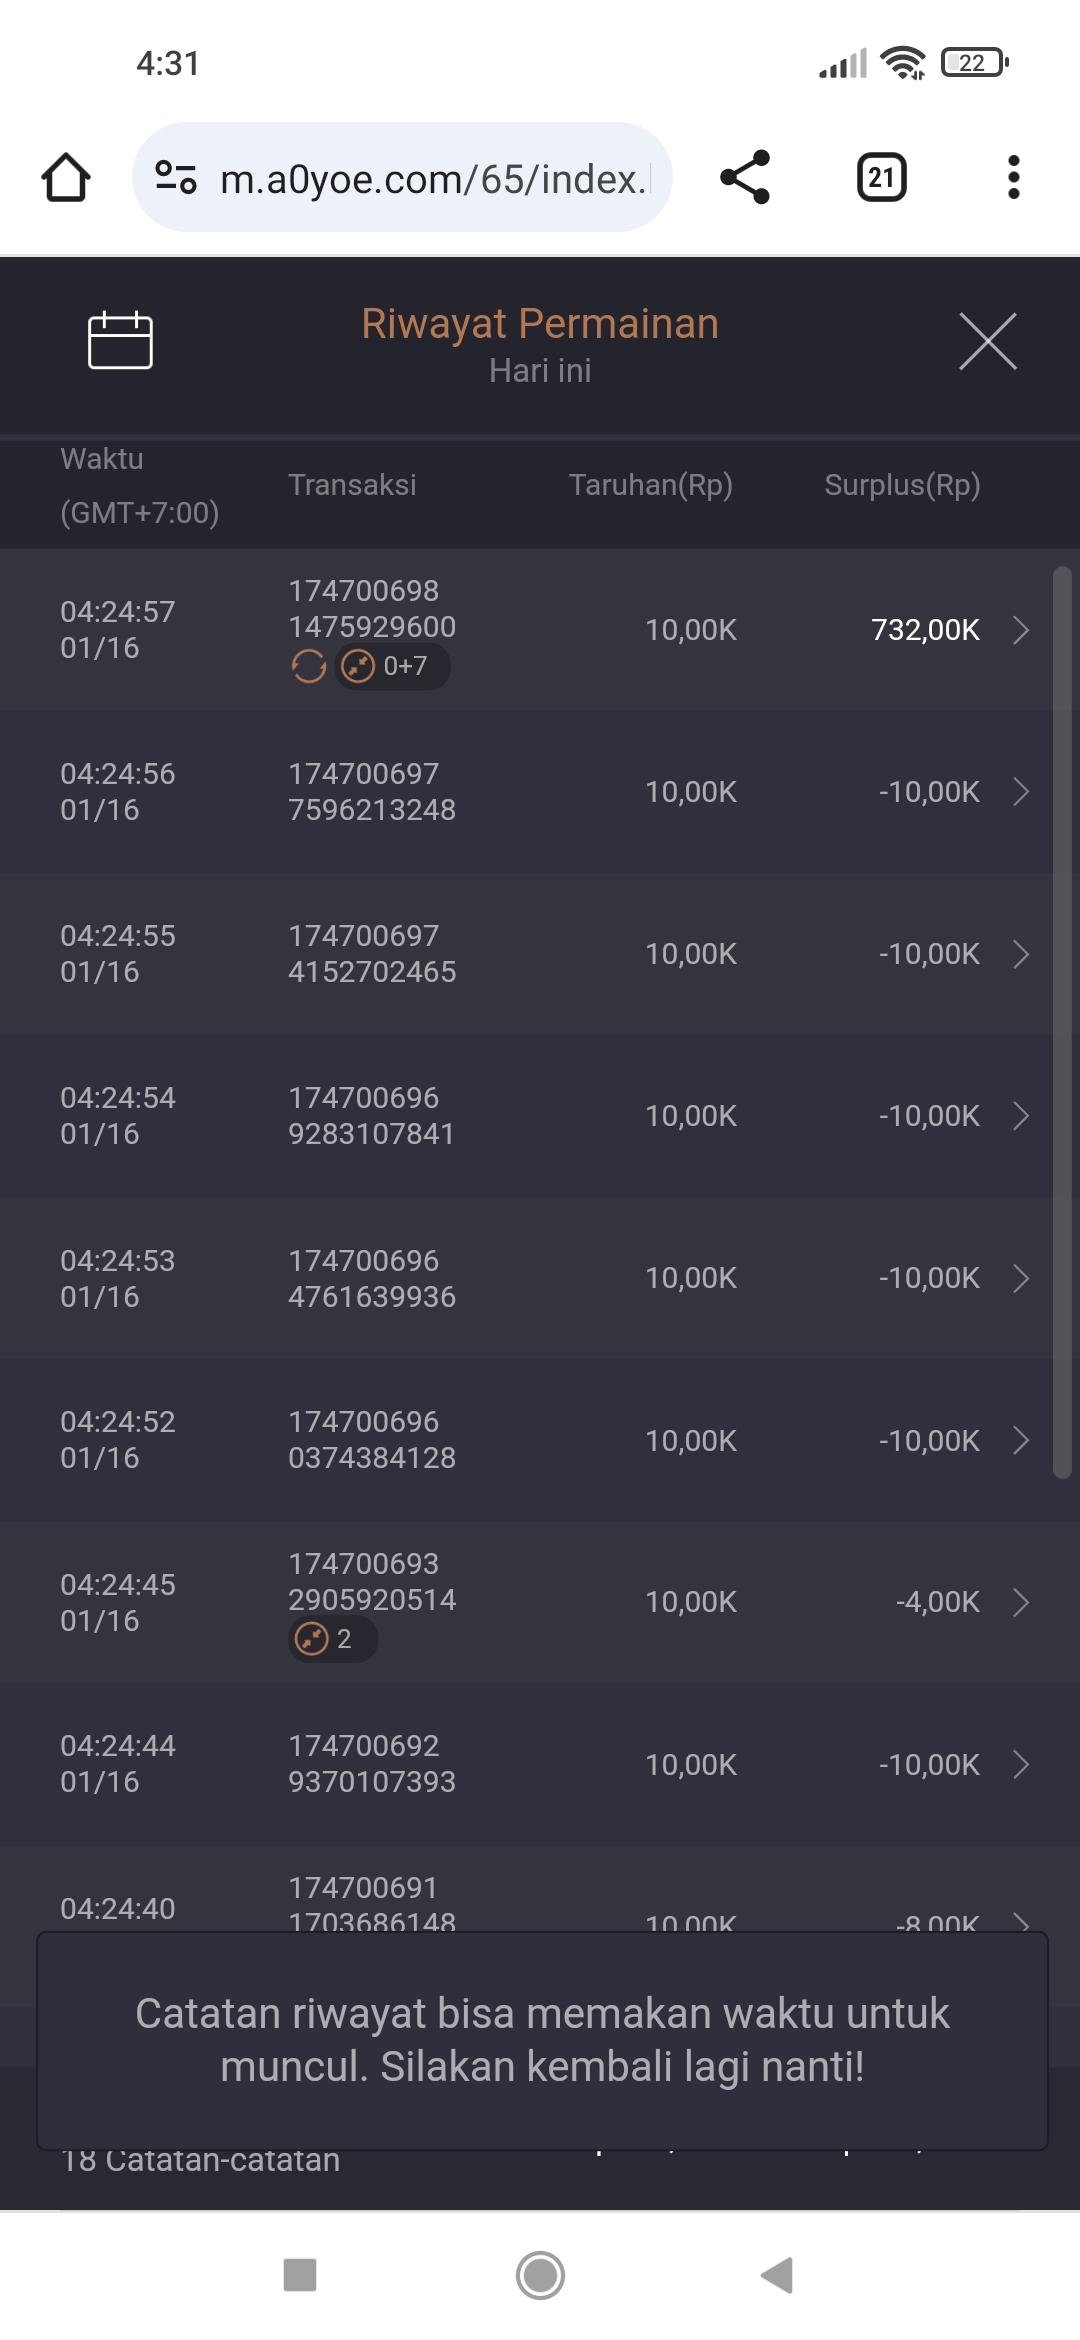Tap the replay icon on the 04:24:57 record
The image size is (1080, 2340).
click(309, 666)
